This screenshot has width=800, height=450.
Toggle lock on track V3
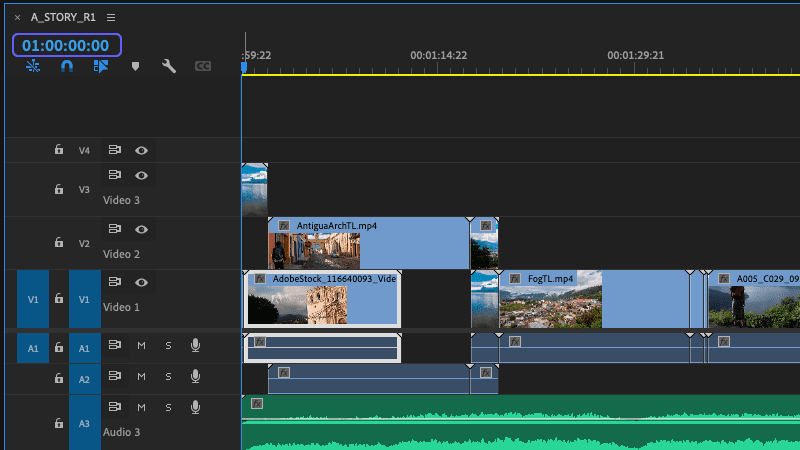pos(59,189)
